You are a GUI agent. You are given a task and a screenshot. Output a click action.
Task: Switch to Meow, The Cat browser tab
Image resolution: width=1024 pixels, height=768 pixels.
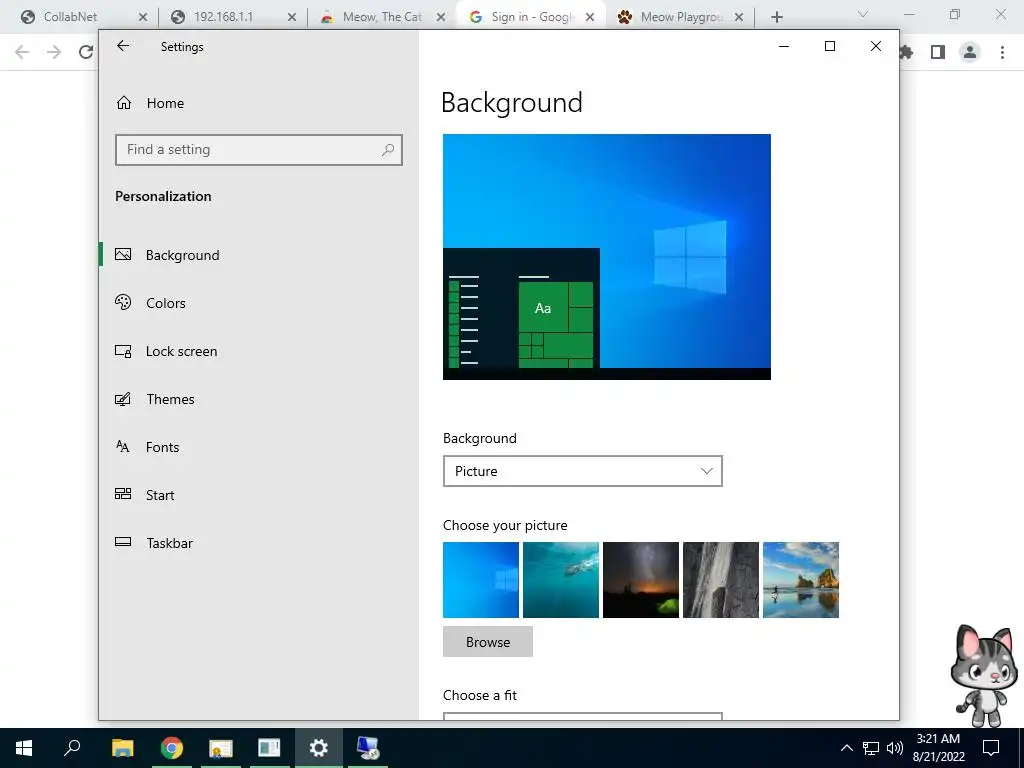coord(382,17)
